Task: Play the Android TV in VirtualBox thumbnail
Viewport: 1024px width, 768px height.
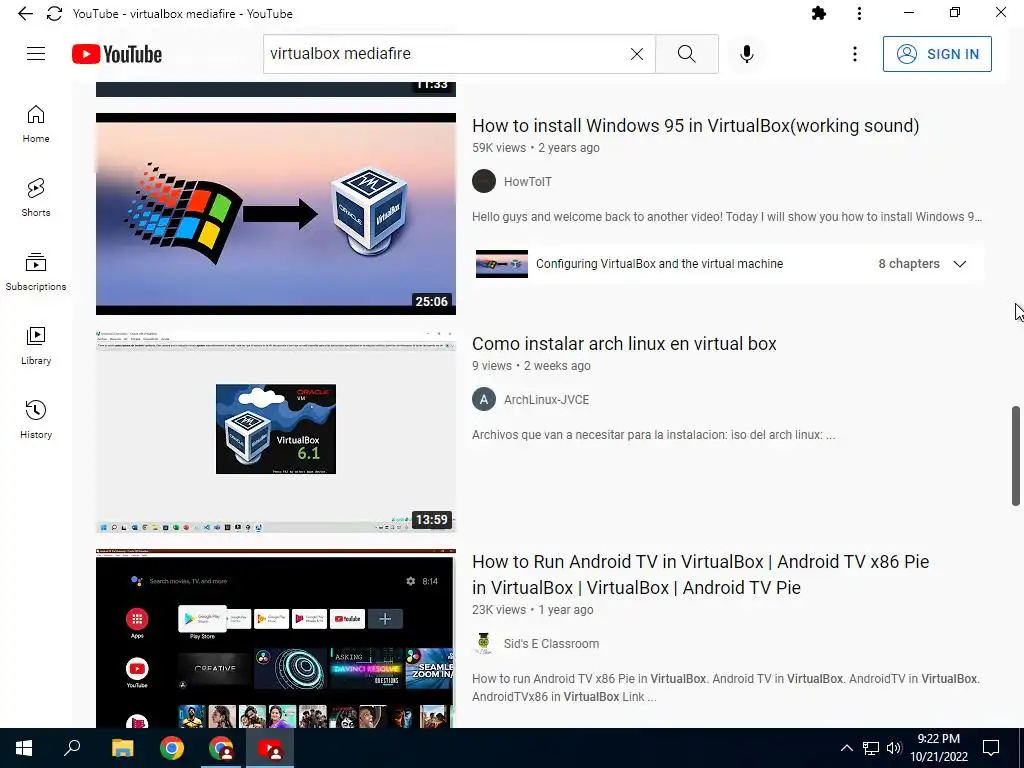Action: tap(276, 639)
